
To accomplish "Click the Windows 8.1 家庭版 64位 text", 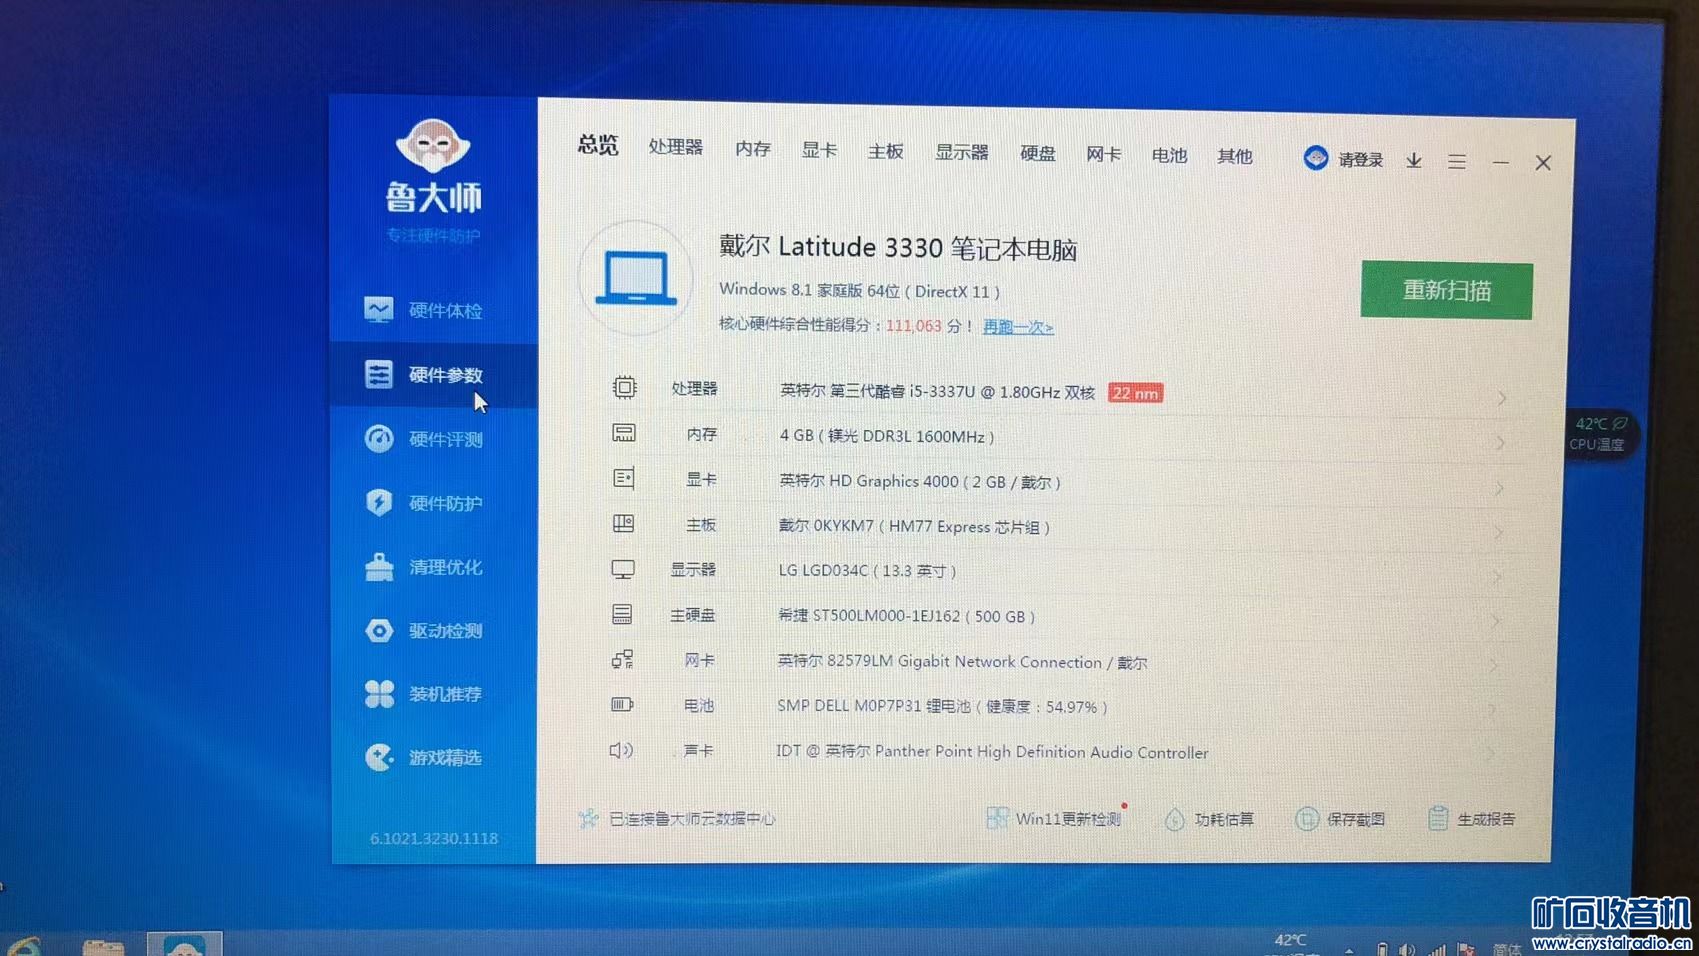I will tap(809, 290).
